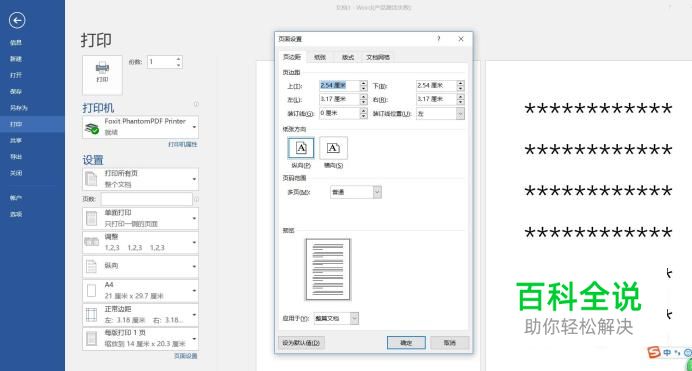This screenshot has width=692, height=371.
Task: Click the single-sided print (单面打印) icon
Action: [x=91, y=218]
